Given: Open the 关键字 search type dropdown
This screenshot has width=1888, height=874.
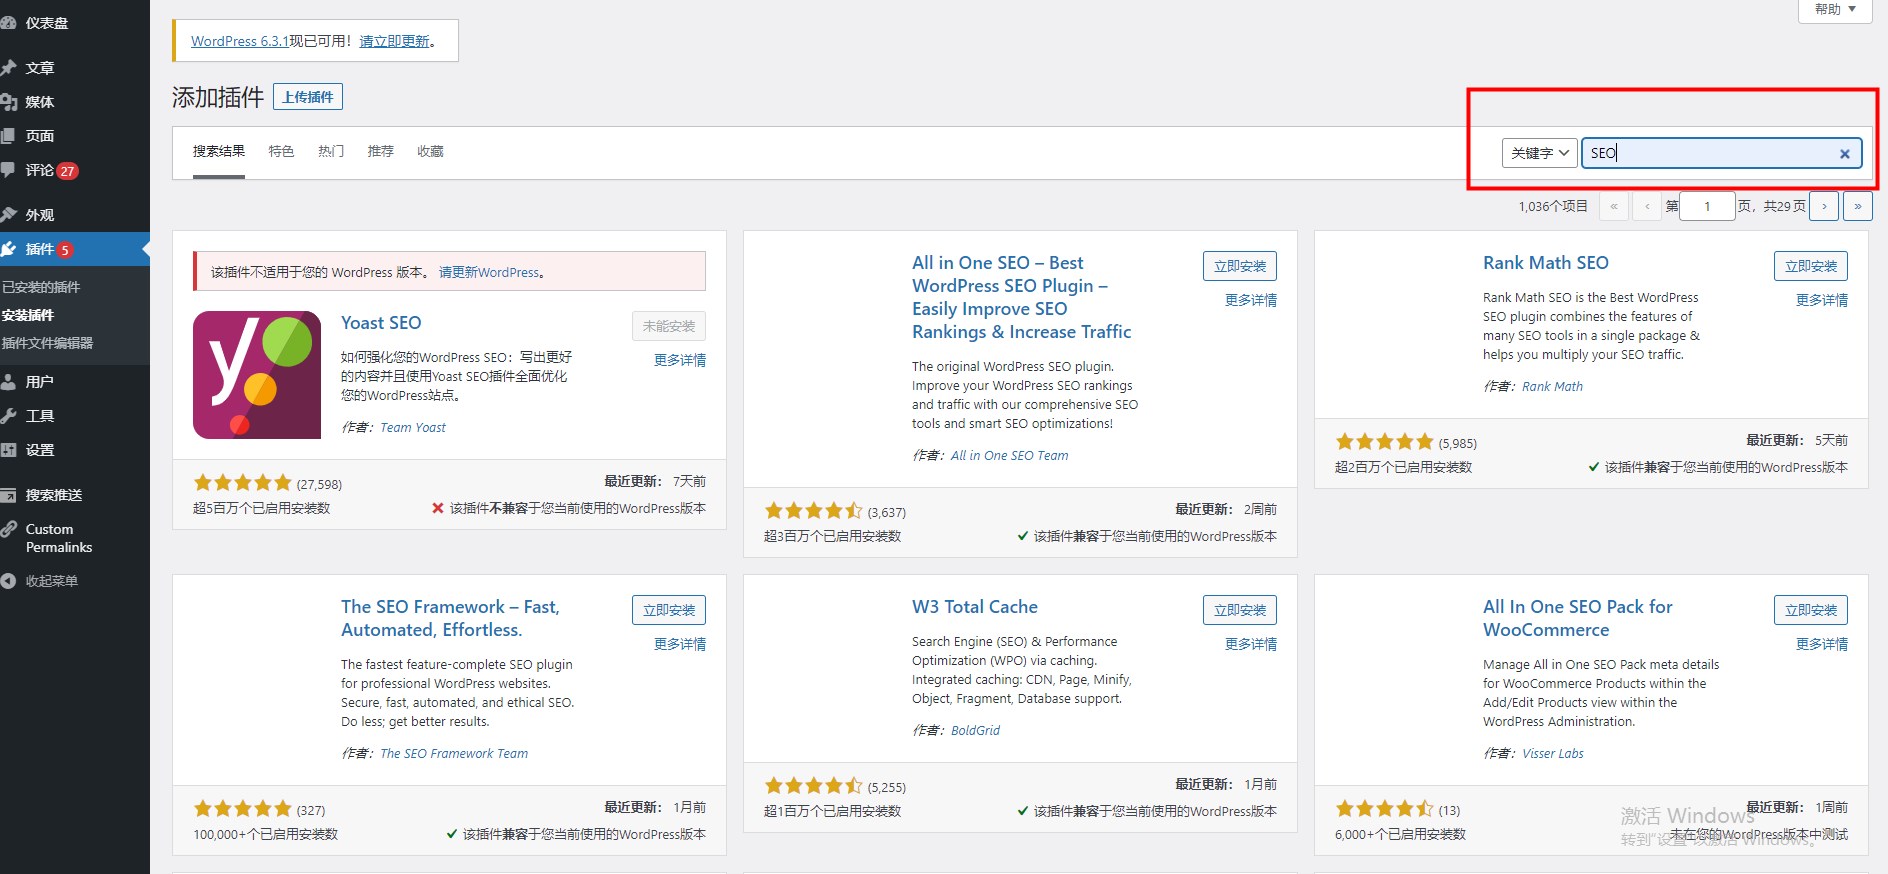Looking at the screenshot, I should pyautogui.click(x=1540, y=153).
